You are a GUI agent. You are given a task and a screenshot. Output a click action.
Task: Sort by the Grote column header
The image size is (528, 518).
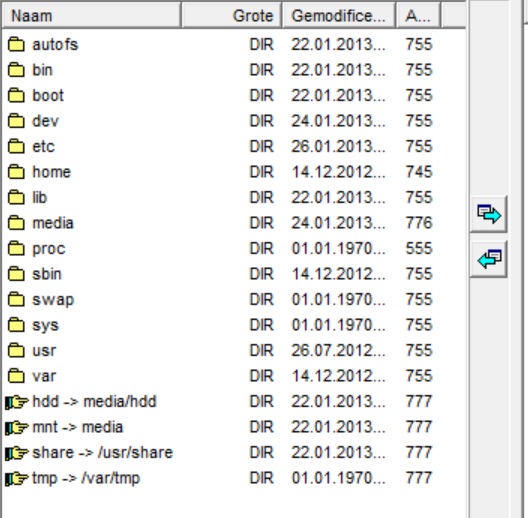(x=232, y=15)
